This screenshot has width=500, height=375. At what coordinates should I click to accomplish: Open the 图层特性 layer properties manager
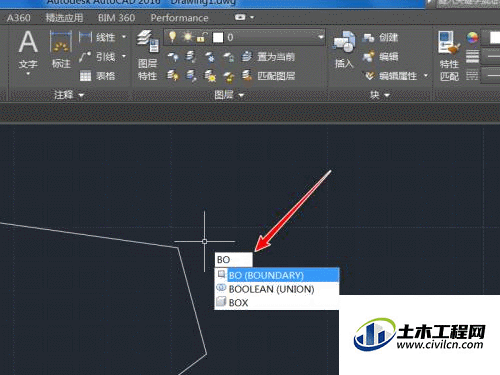tap(147, 55)
